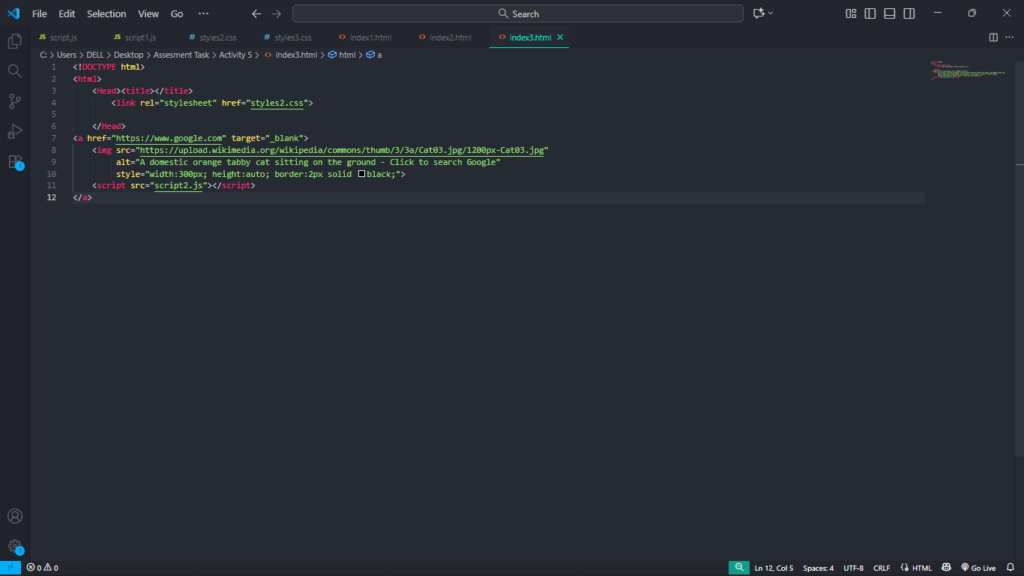Open the Extensions view
Image resolution: width=1024 pixels, height=576 pixels.
tap(15, 161)
